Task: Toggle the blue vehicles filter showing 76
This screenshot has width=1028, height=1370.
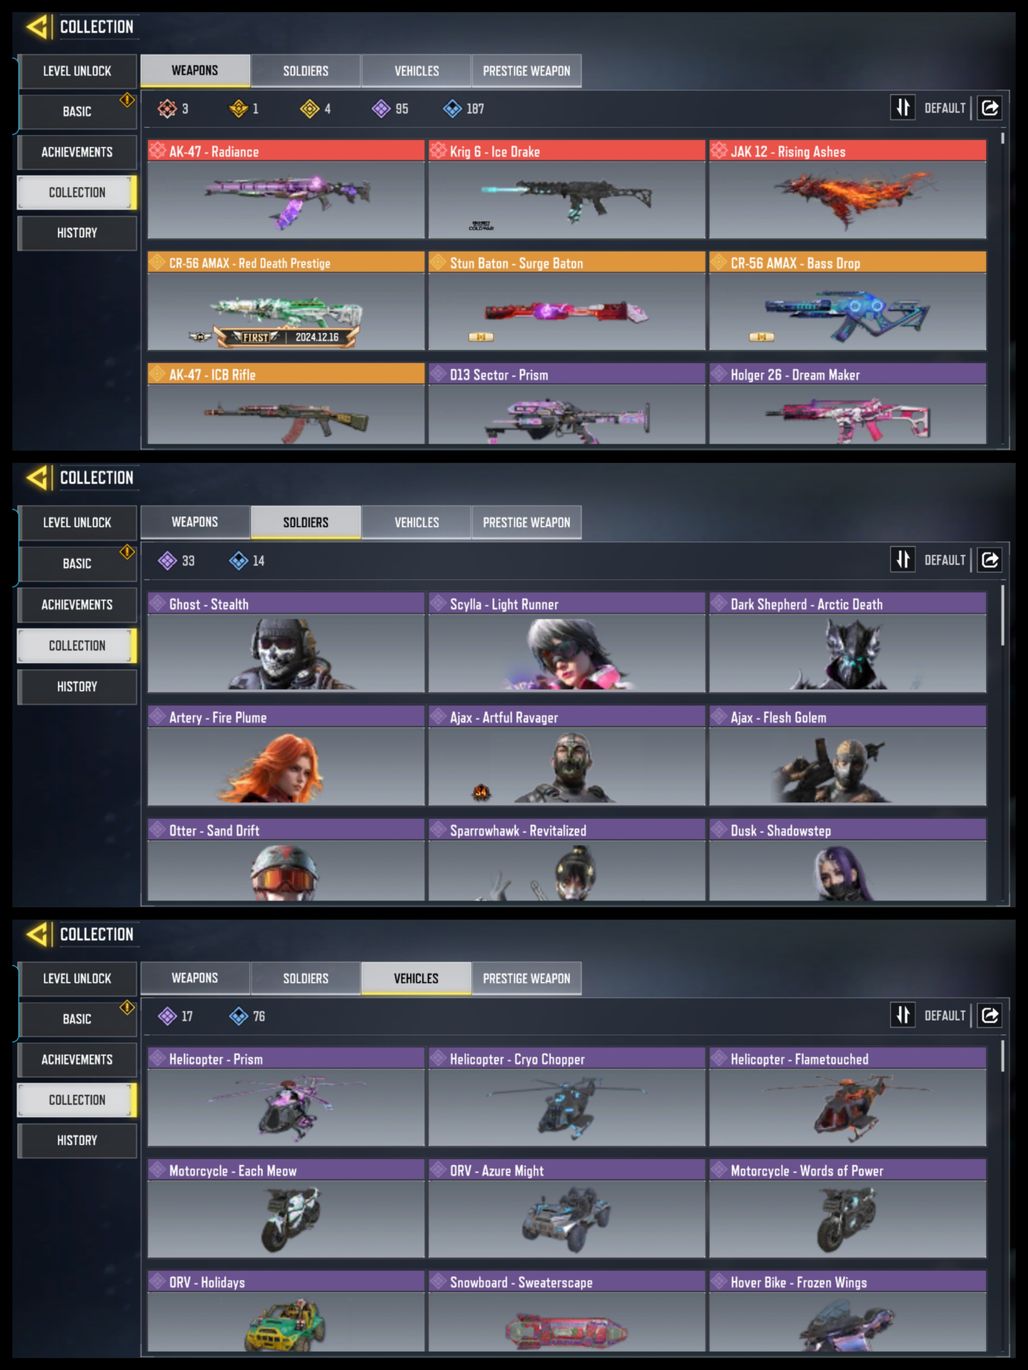Action: coord(247,1016)
